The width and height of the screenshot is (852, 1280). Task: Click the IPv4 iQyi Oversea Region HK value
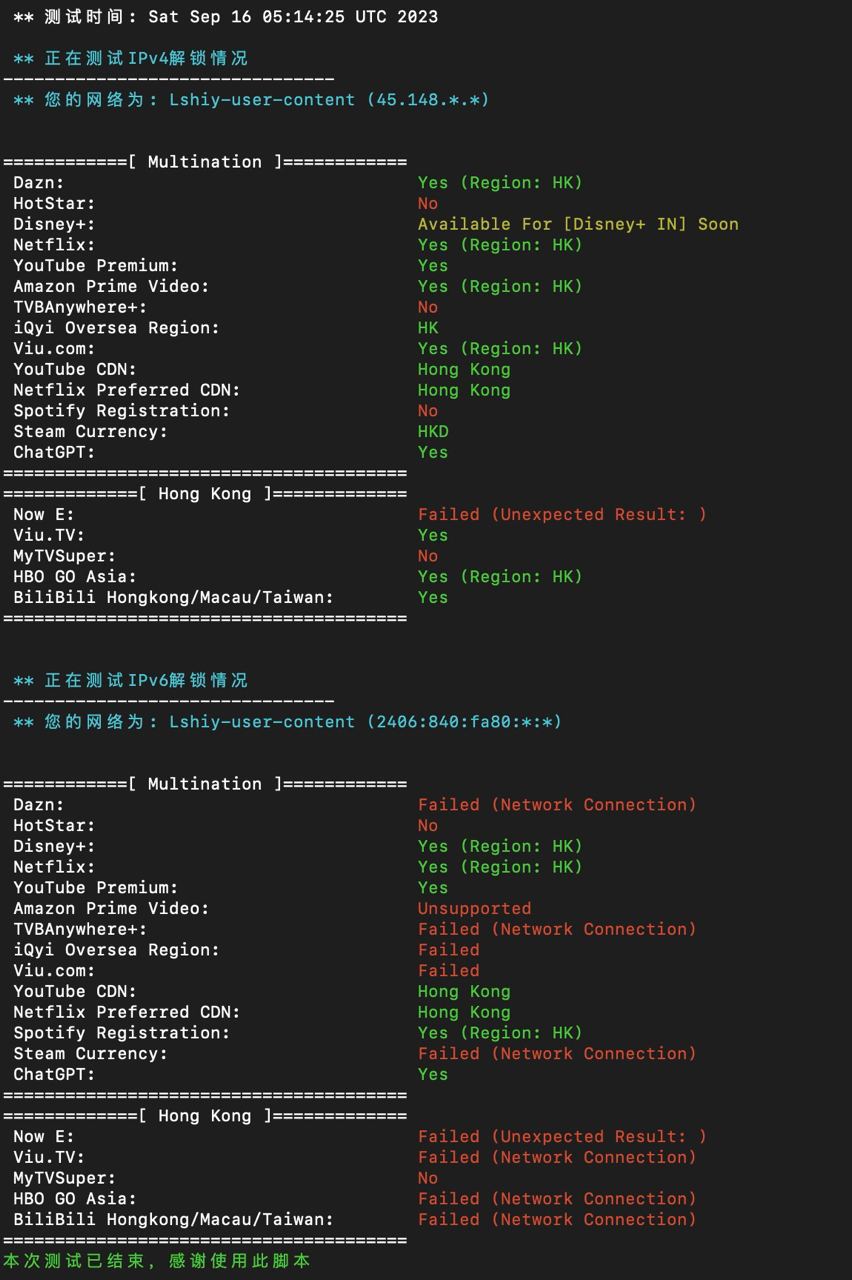[428, 328]
